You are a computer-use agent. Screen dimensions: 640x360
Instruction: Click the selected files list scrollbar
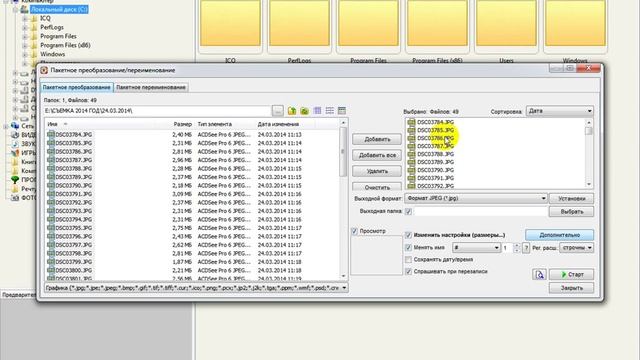589,153
